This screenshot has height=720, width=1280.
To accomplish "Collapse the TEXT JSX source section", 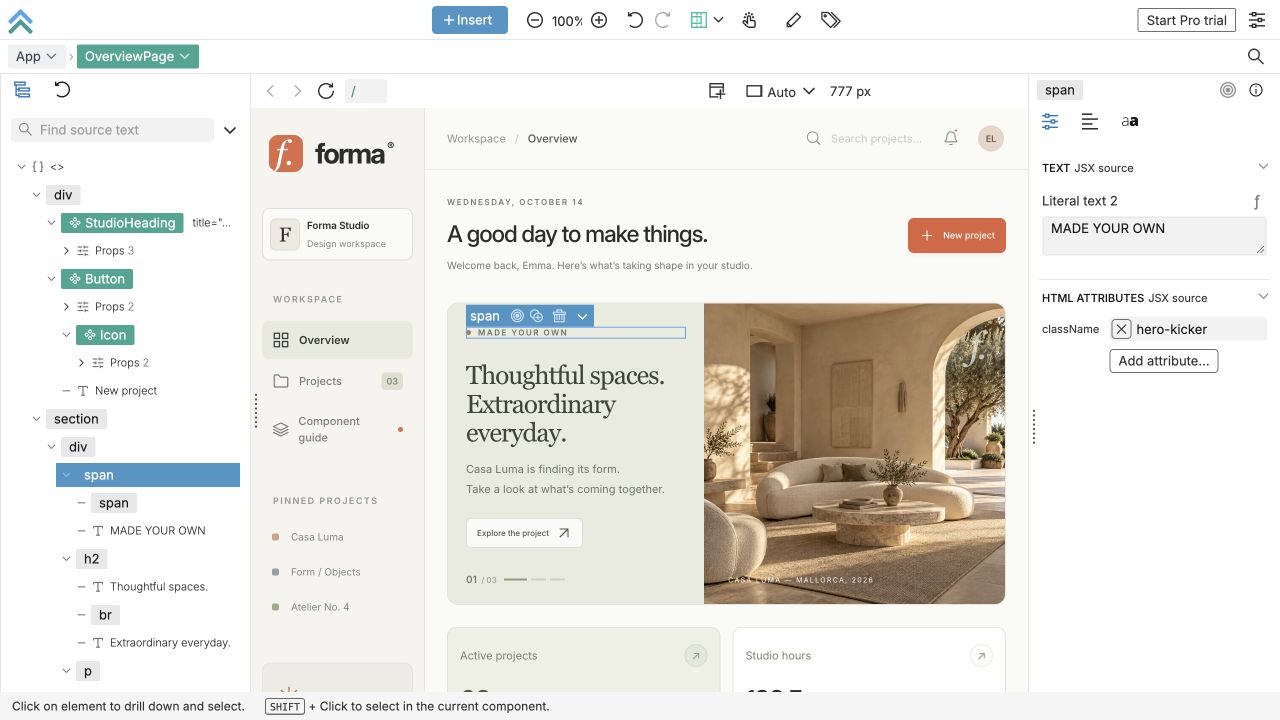I will (x=1263, y=167).
